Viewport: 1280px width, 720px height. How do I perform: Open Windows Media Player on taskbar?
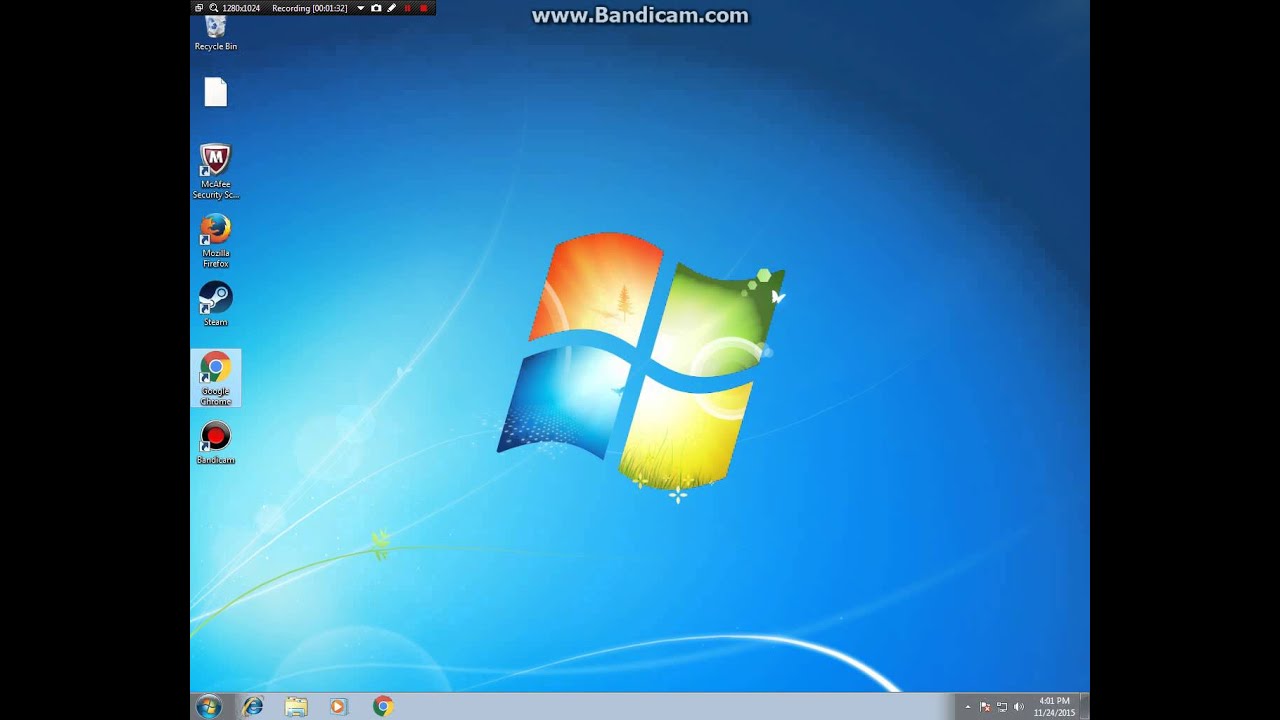pyautogui.click(x=337, y=706)
